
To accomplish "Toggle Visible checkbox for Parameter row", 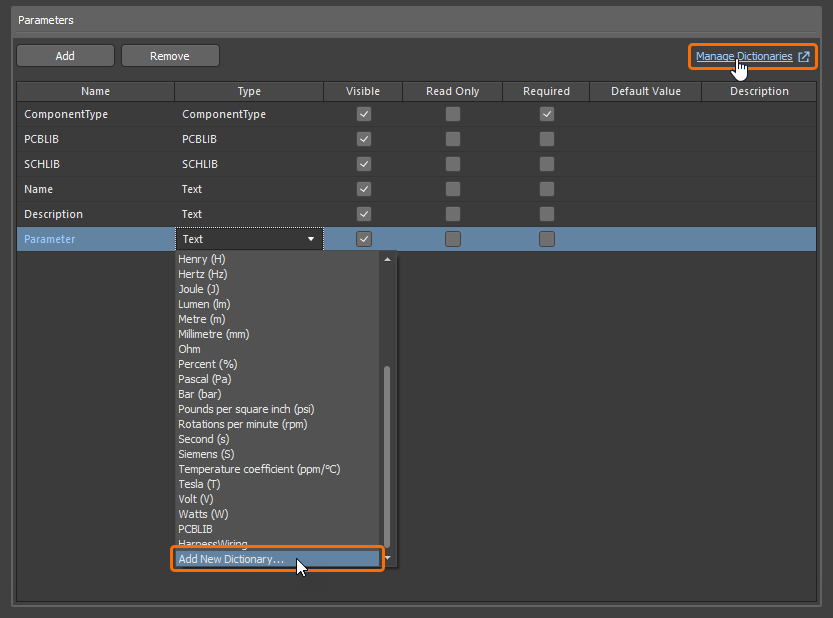I will [364, 239].
